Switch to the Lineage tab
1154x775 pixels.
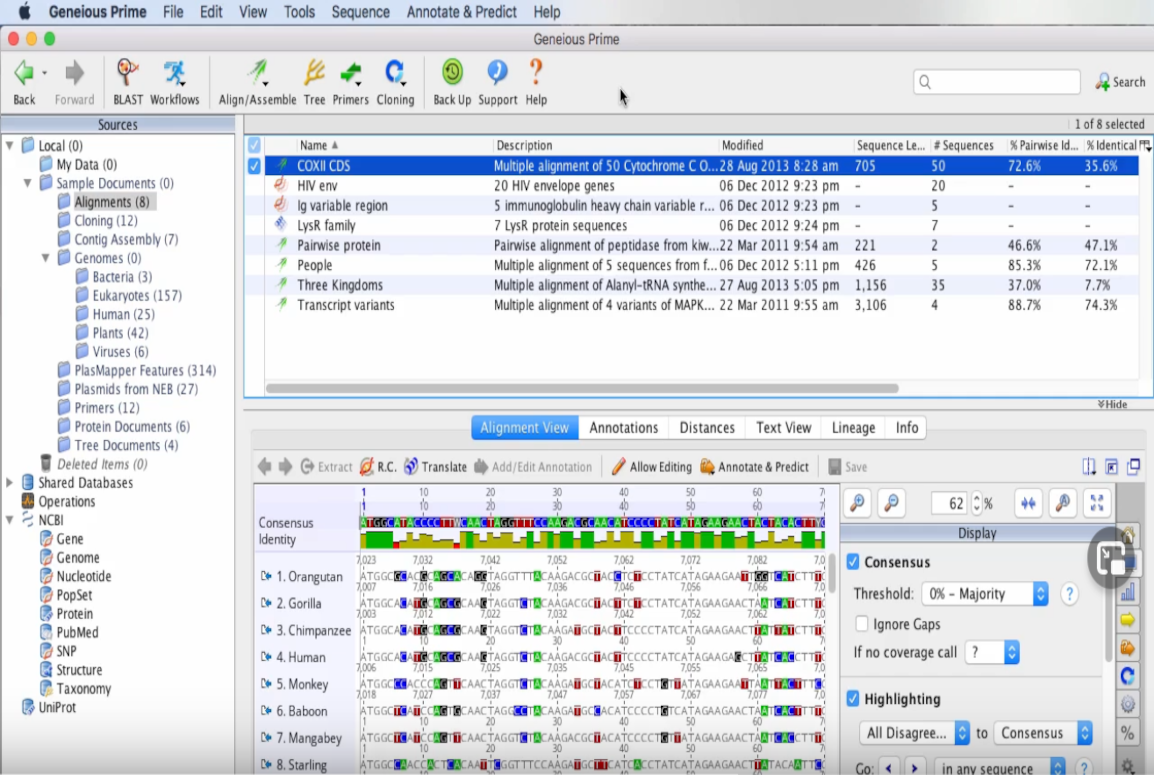point(853,428)
